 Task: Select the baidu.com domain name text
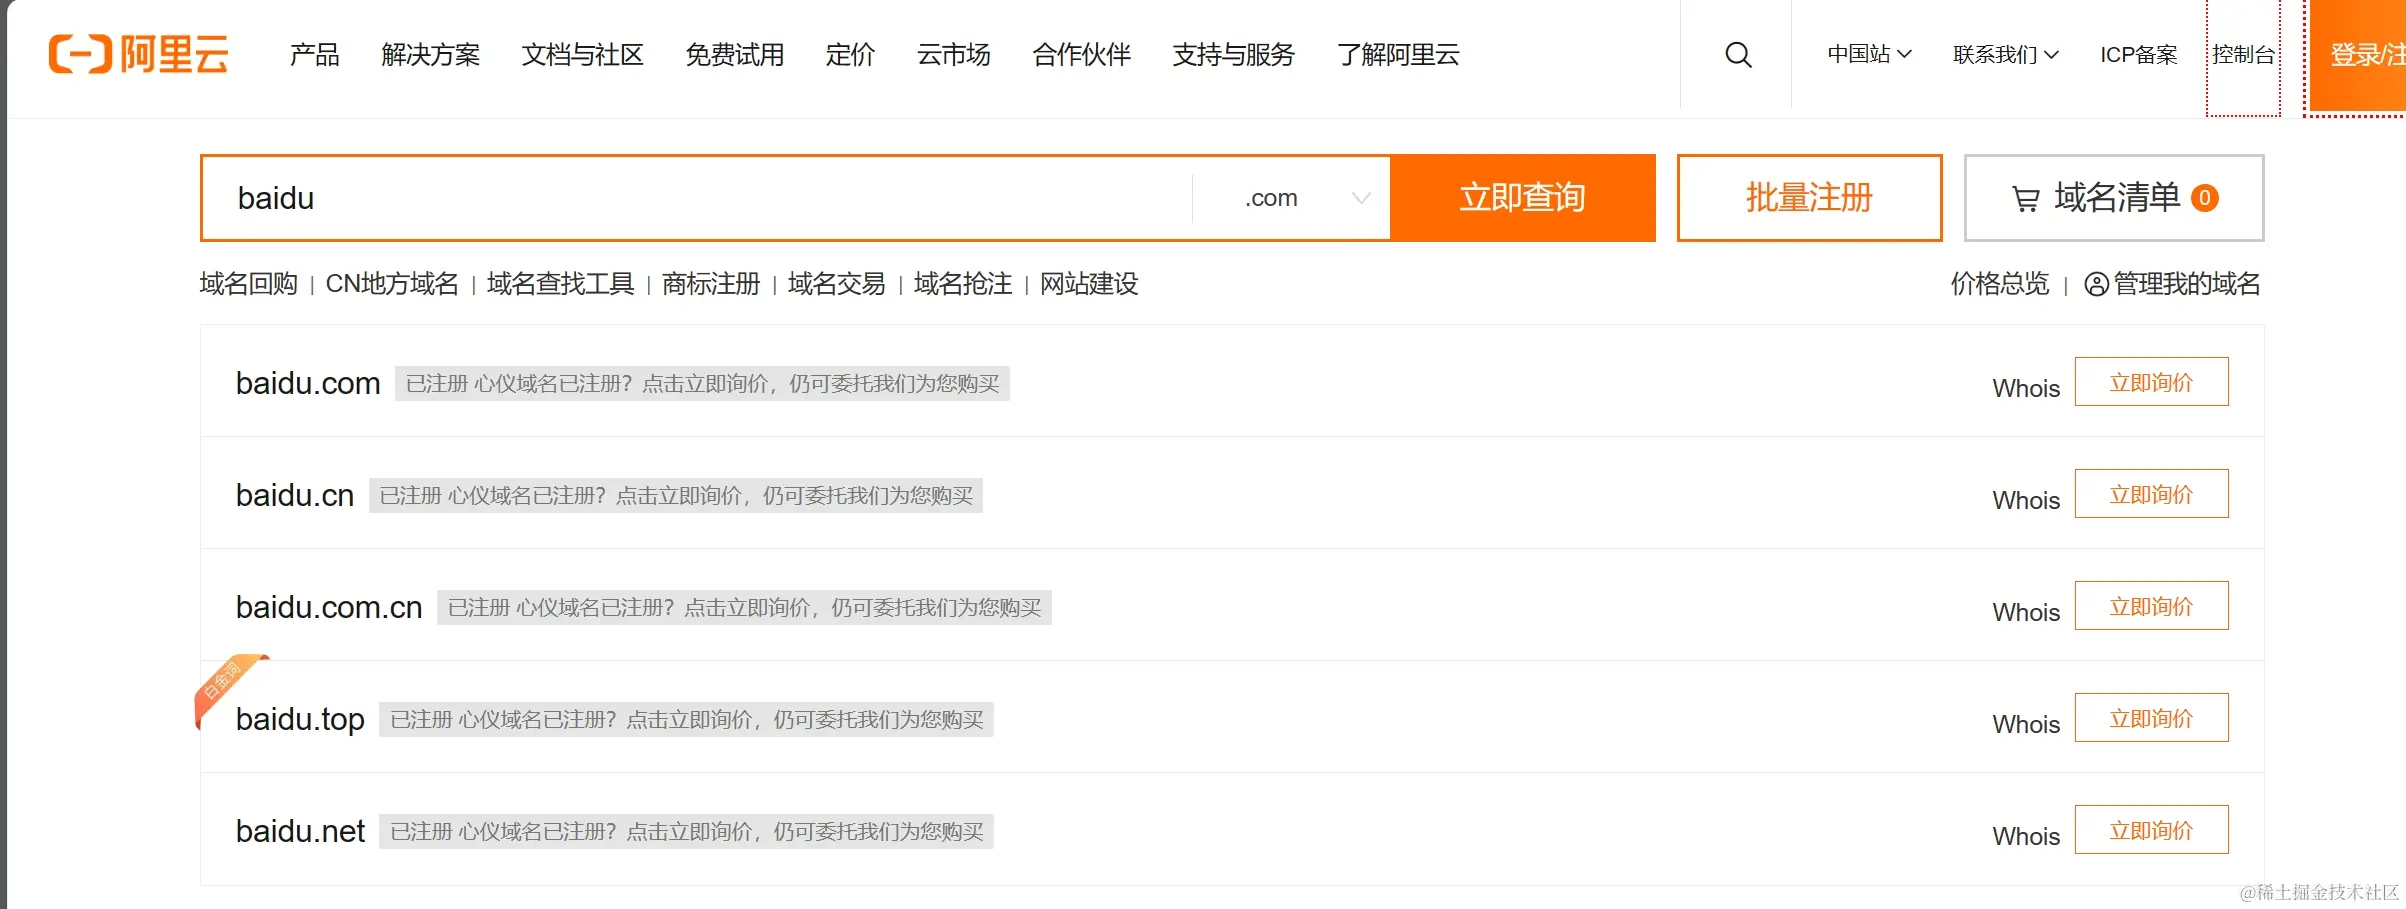[308, 384]
